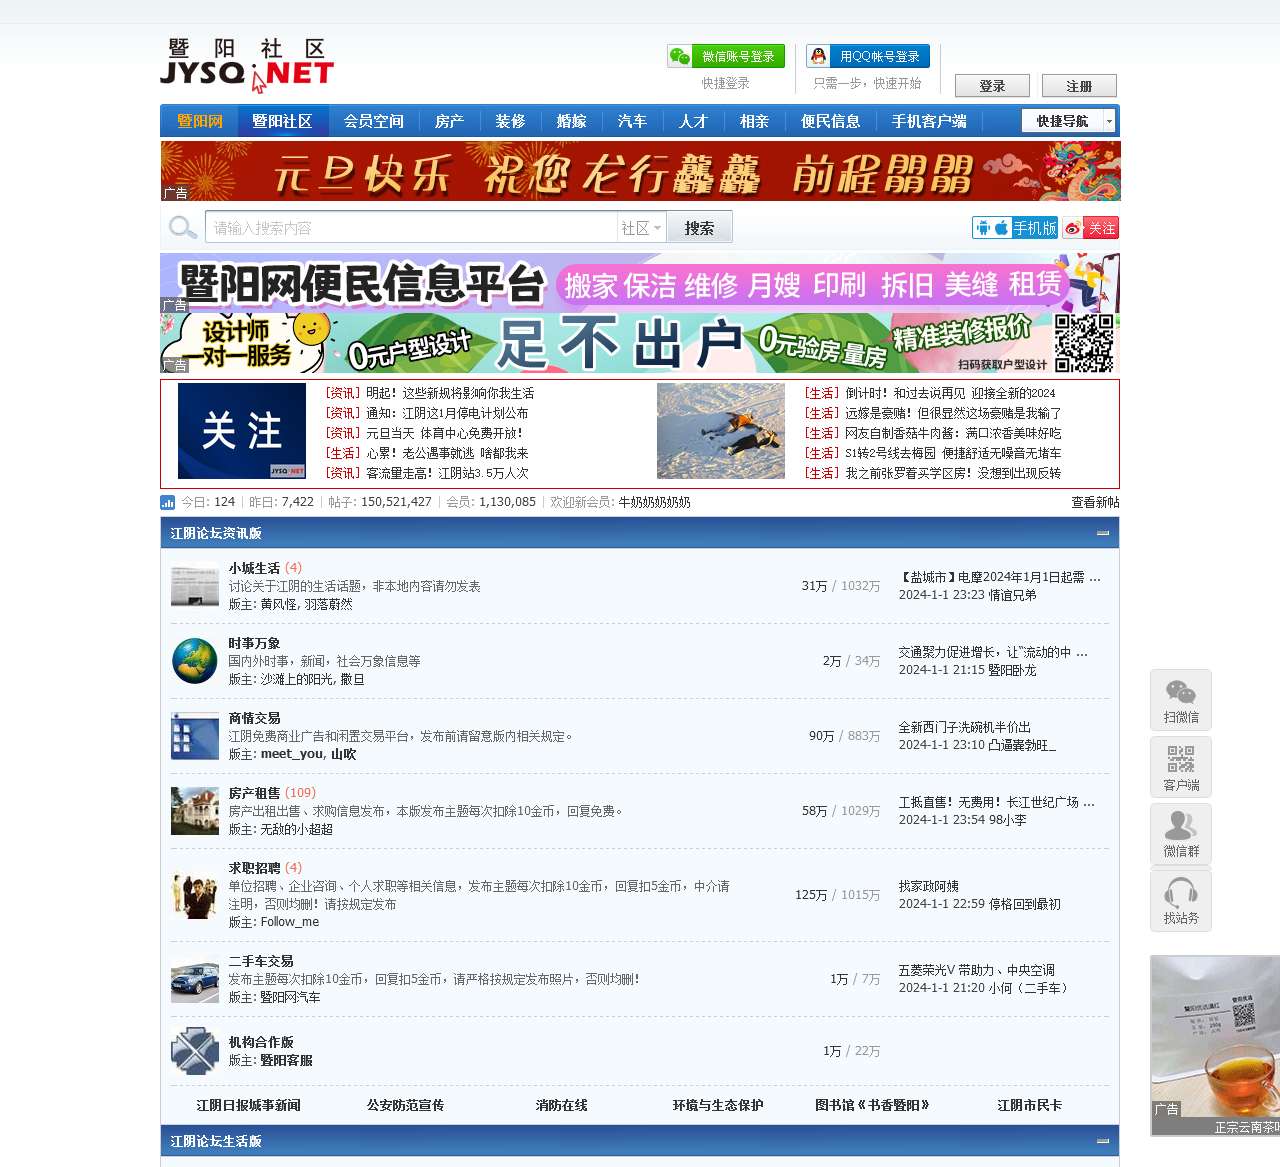Open the 手机版 mobile version button
1280x1167 pixels.
pyautogui.click(x=1015, y=228)
